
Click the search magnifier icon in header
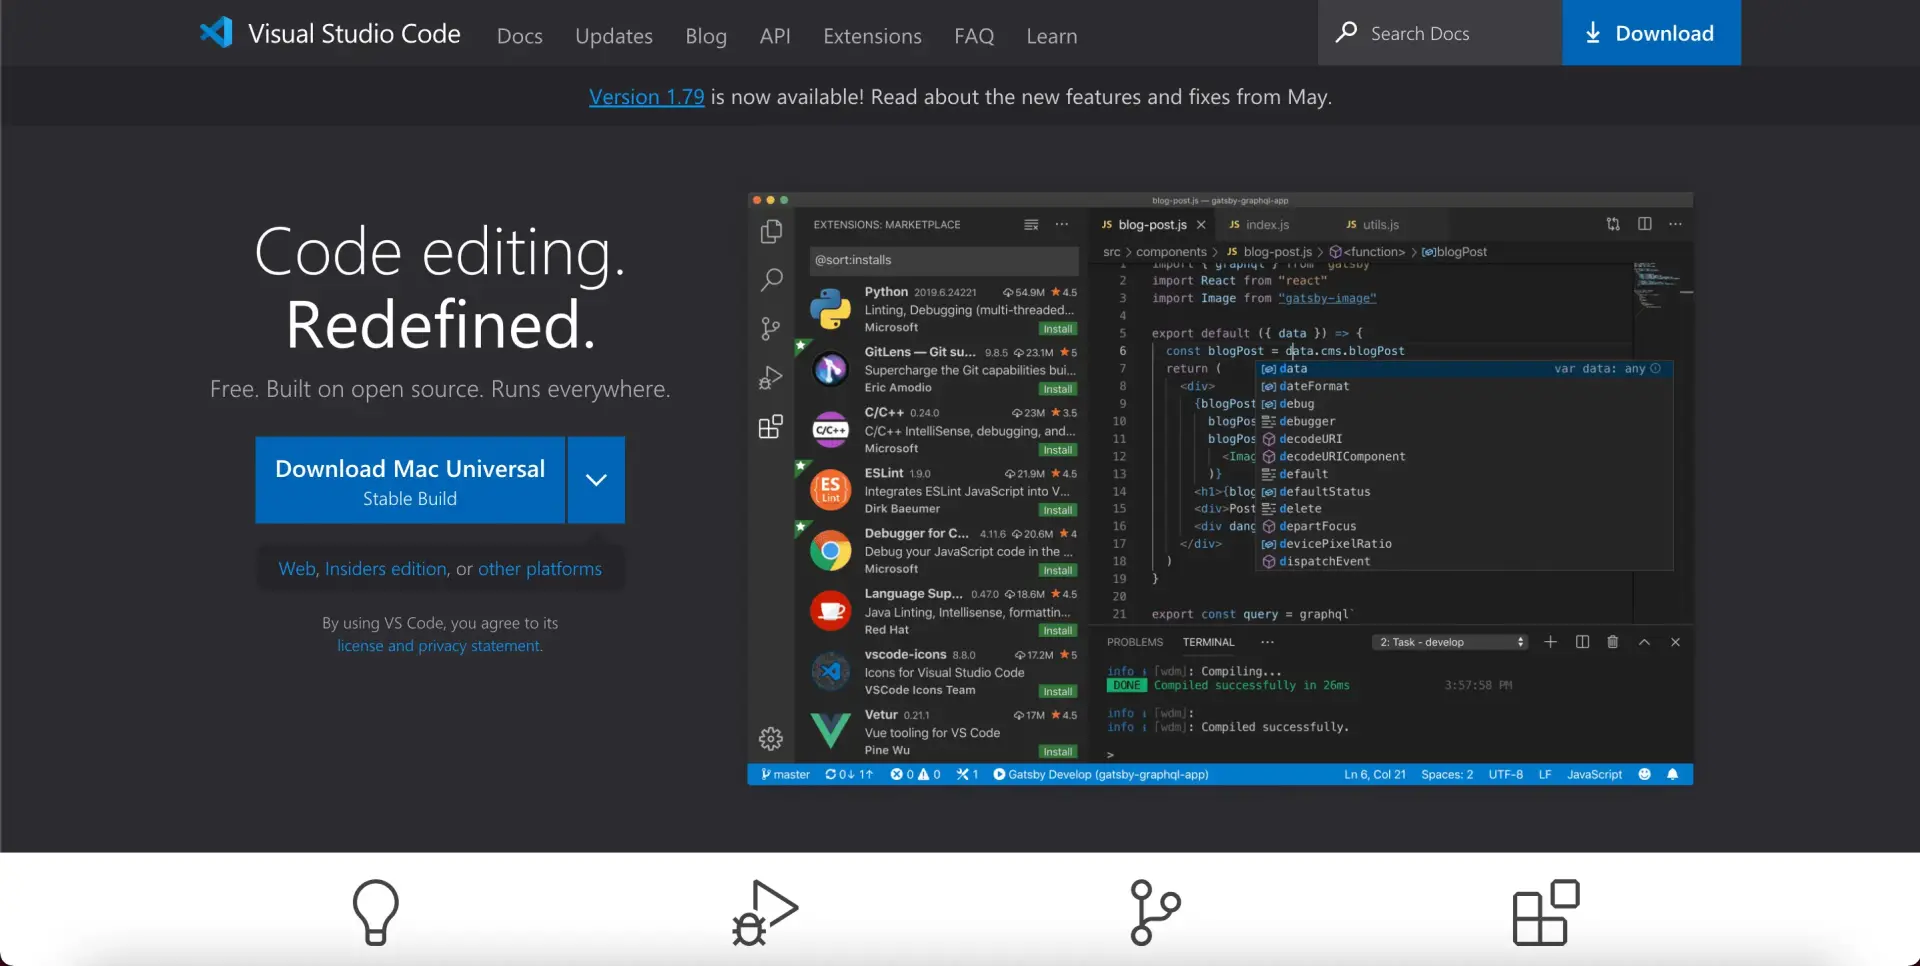pyautogui.click(x=1346, y=32)
